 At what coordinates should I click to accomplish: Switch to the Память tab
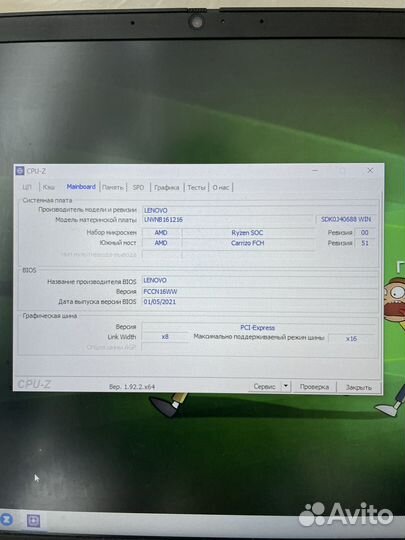click(113, 187)
